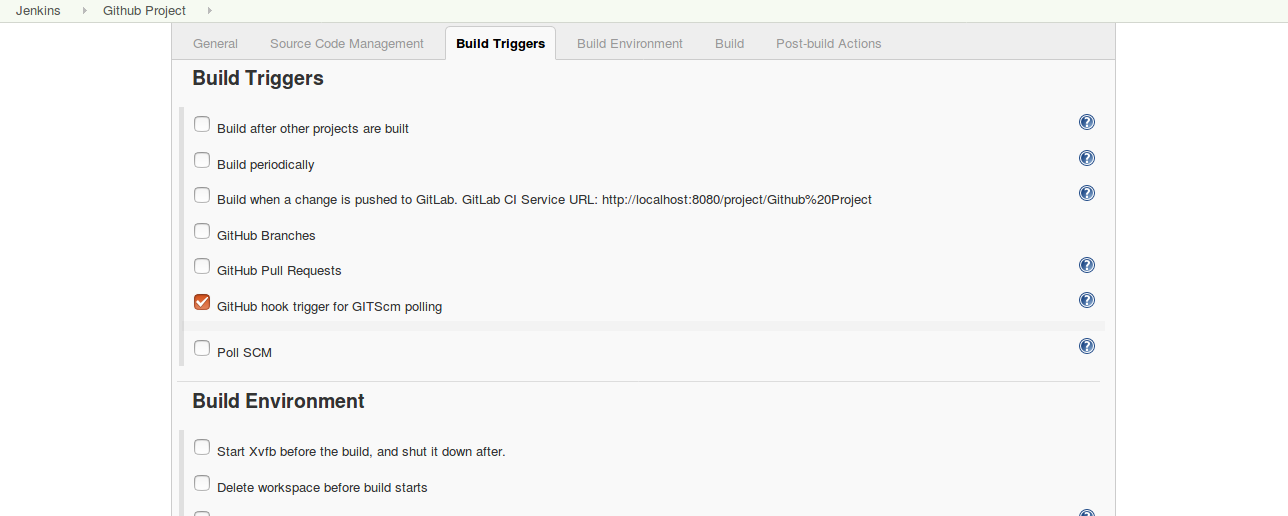Screen dimensions: 1288x516
Task: Open the Poll SCM help icon
Action: [x=1087, y=346]
